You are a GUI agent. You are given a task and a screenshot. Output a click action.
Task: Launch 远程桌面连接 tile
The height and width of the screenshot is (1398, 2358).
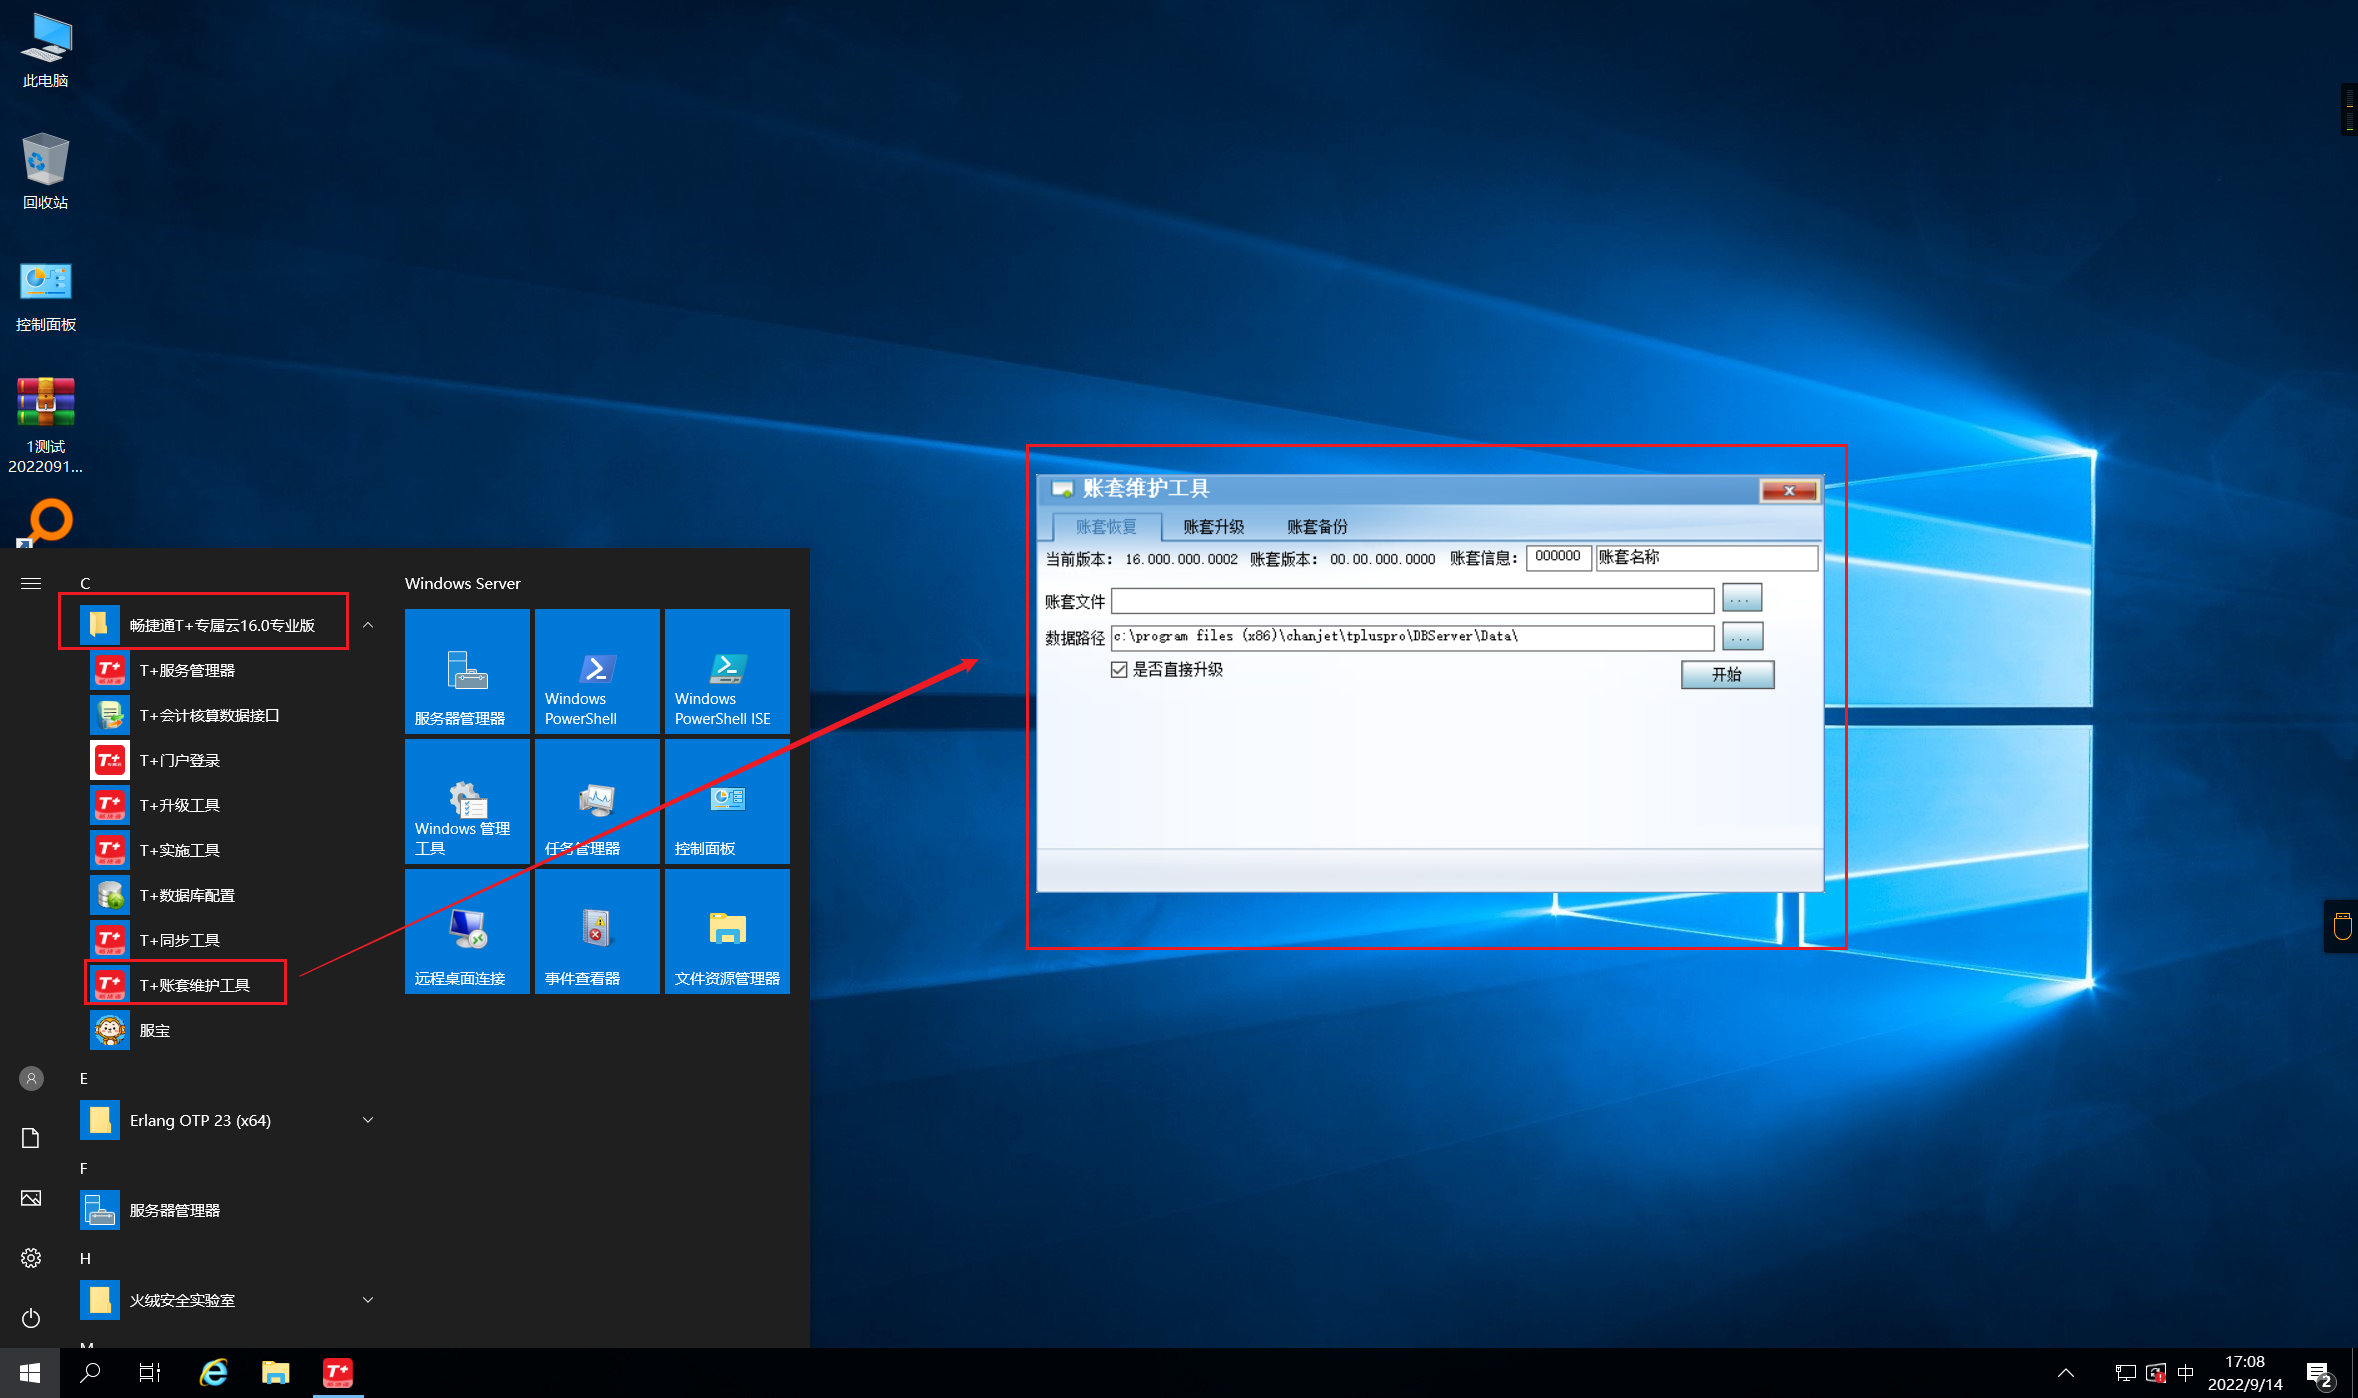point(467,931)
